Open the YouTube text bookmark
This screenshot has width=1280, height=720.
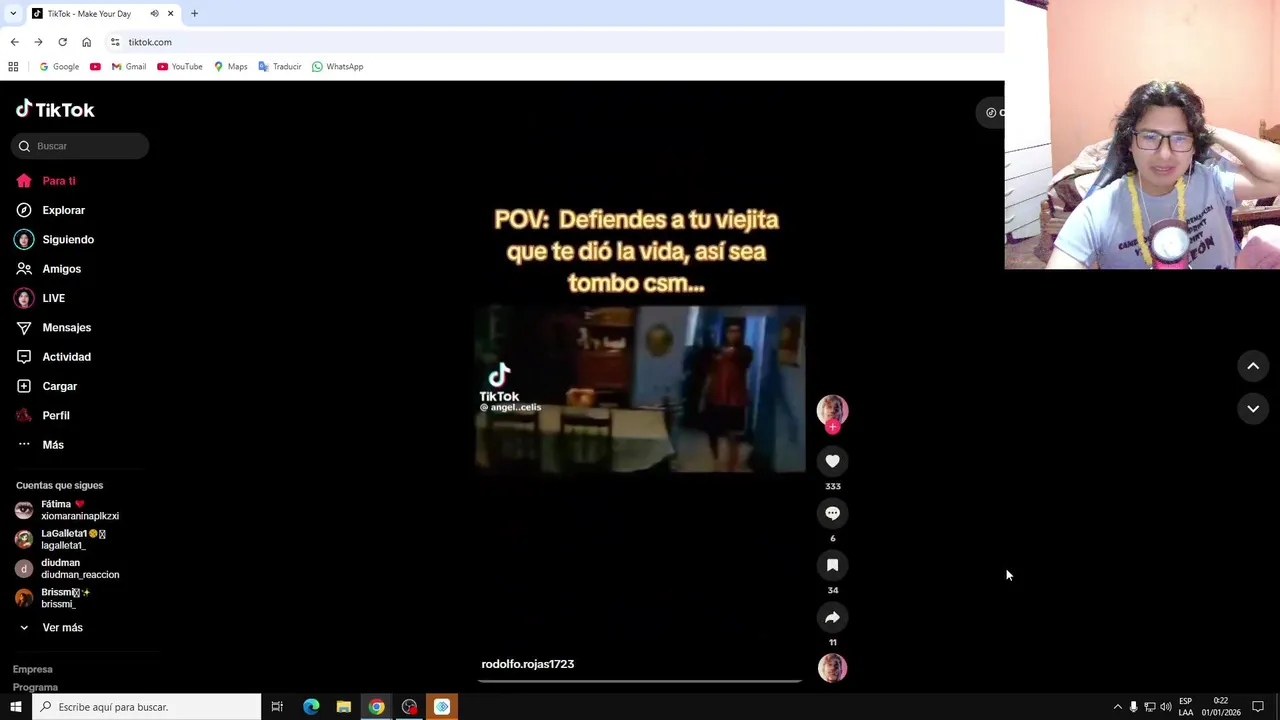coord(180,67)
